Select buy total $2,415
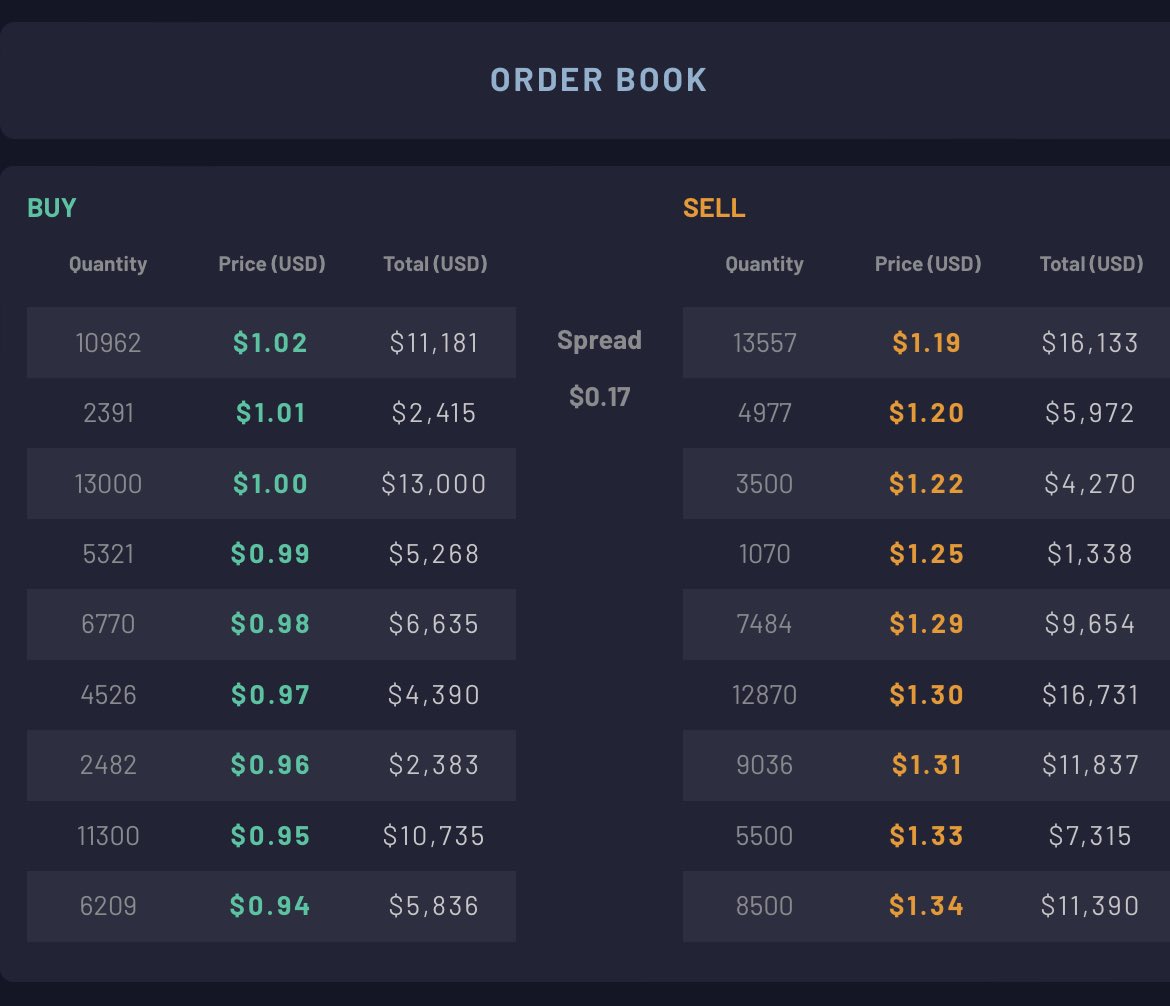The width and height of the screenshot is (1170, 1006). coord(434,413)
